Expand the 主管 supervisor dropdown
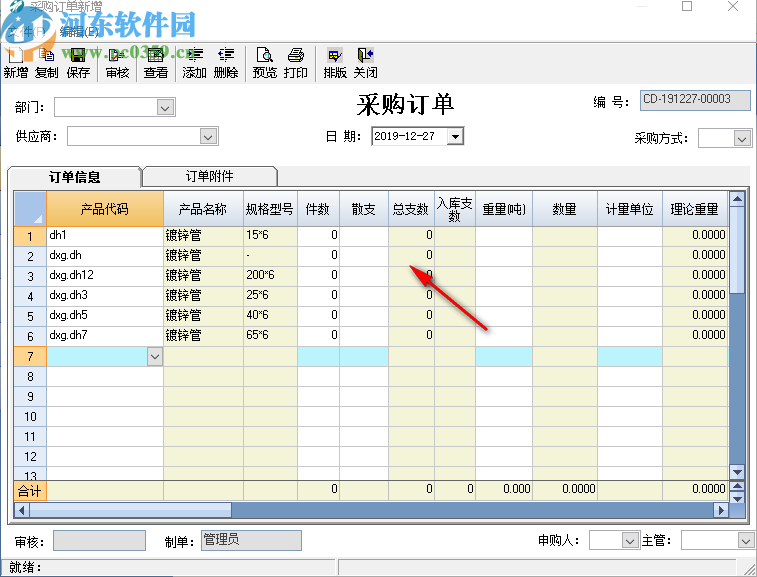The image size is (757, 577). pos(745,541)
